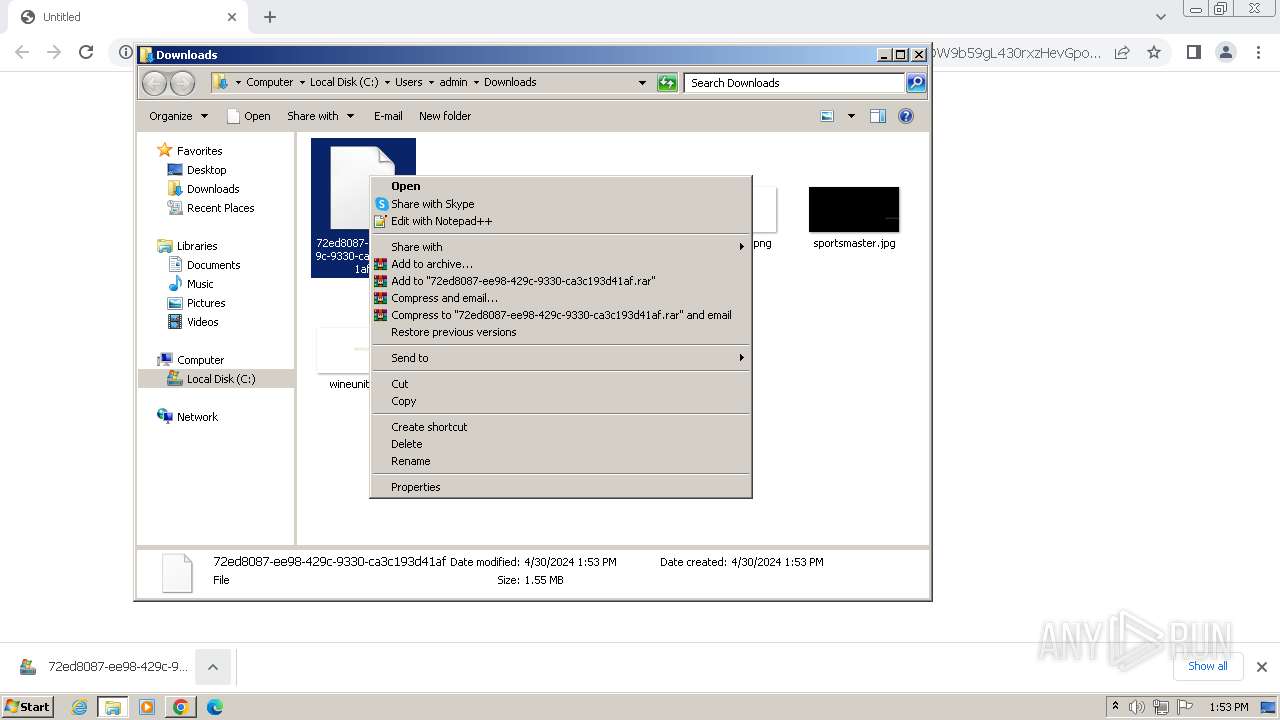
Task: Expand the Share with submenu in the context menu
Action: [560, 247]
